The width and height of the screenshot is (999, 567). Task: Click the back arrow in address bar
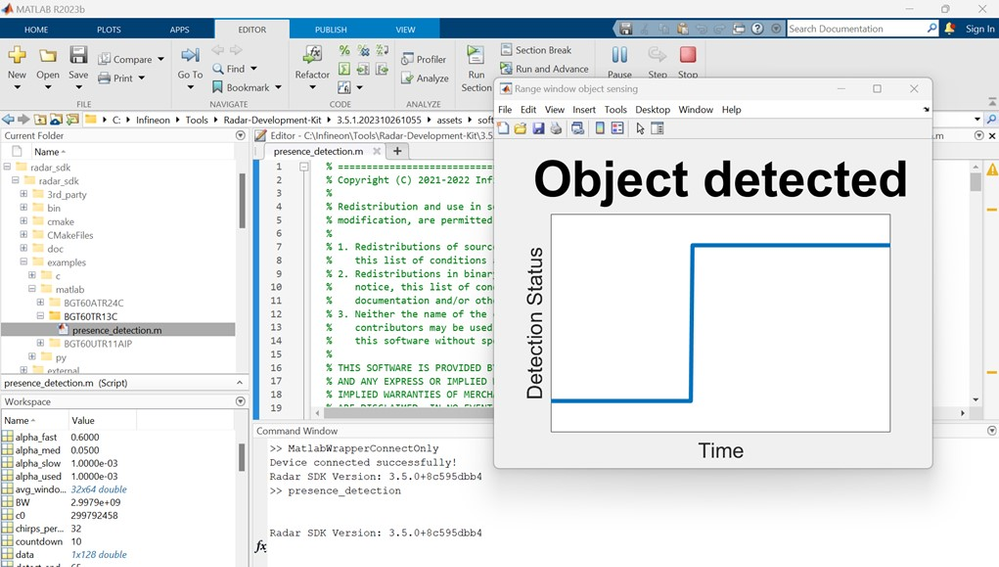8,119
